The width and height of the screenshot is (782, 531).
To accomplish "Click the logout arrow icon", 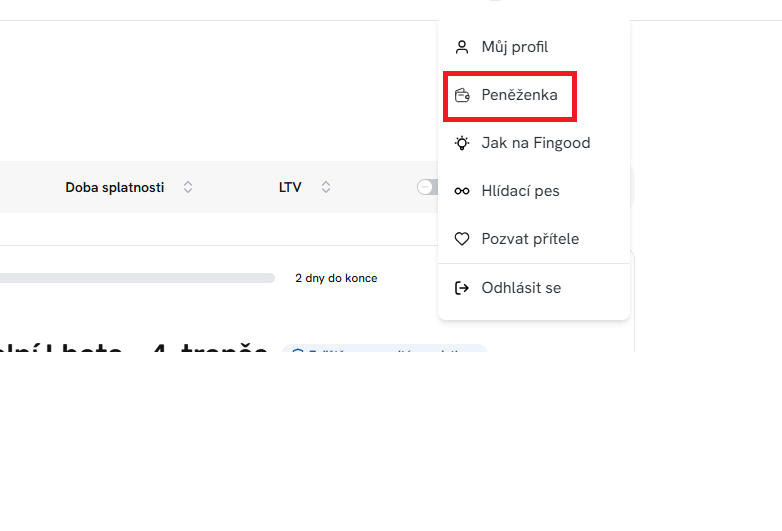I will pyautogui.click(x=461, y=288).
